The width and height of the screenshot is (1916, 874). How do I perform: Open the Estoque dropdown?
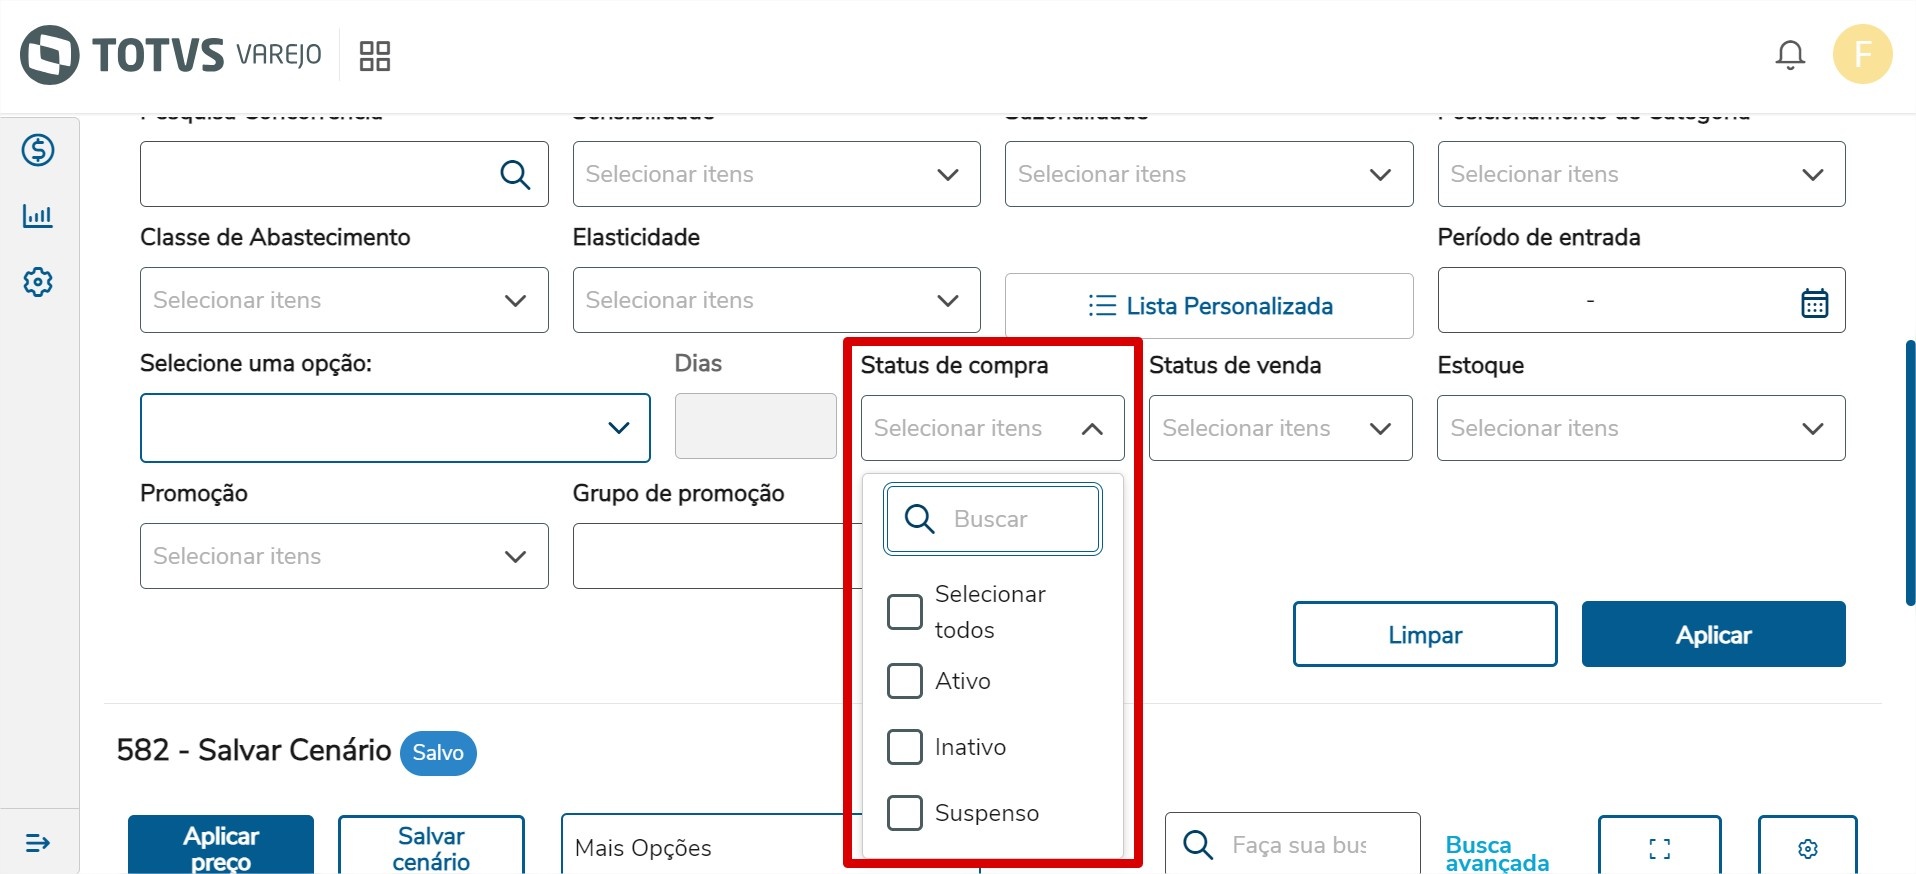click(x=1640, y=428)
